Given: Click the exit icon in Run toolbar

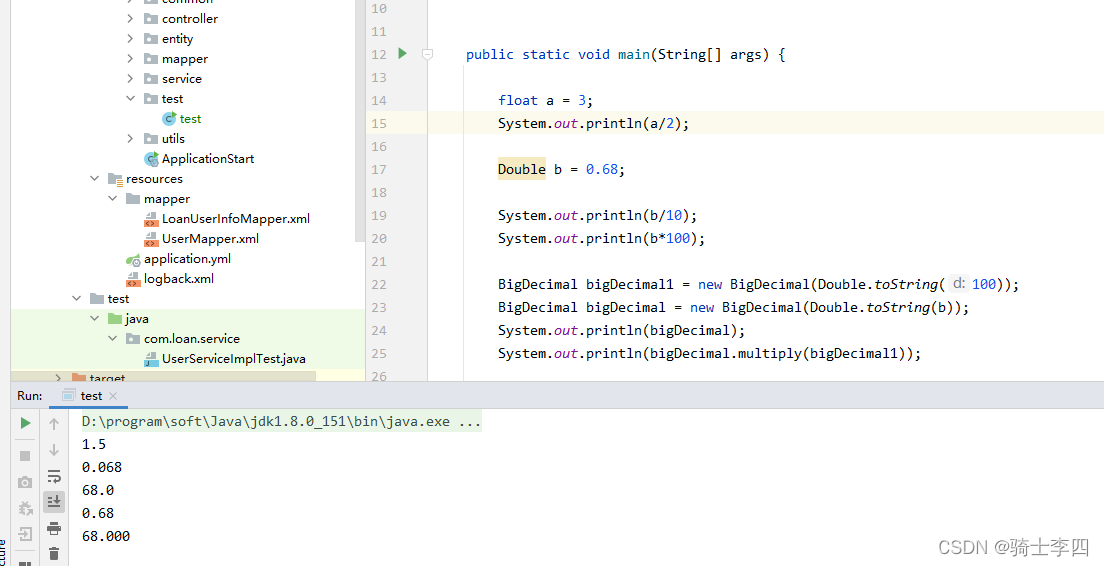Looking at the screenshot, I should pos(25,534).
